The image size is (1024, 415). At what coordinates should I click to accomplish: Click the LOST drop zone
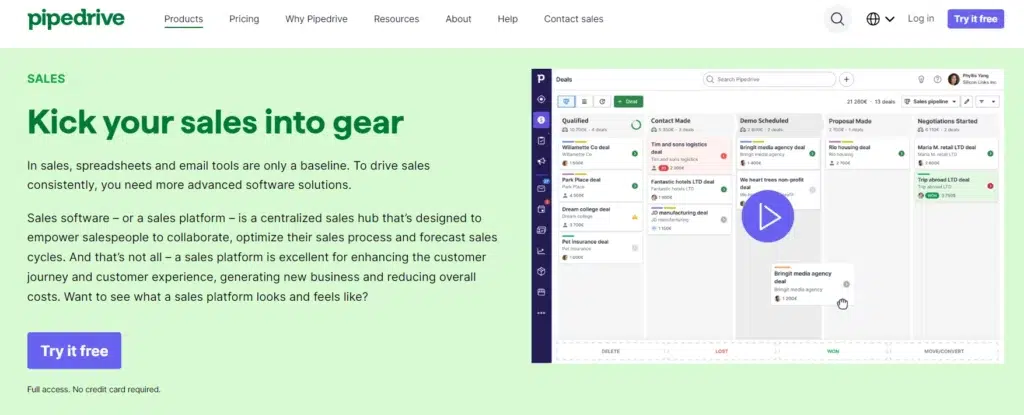point(722,352)
